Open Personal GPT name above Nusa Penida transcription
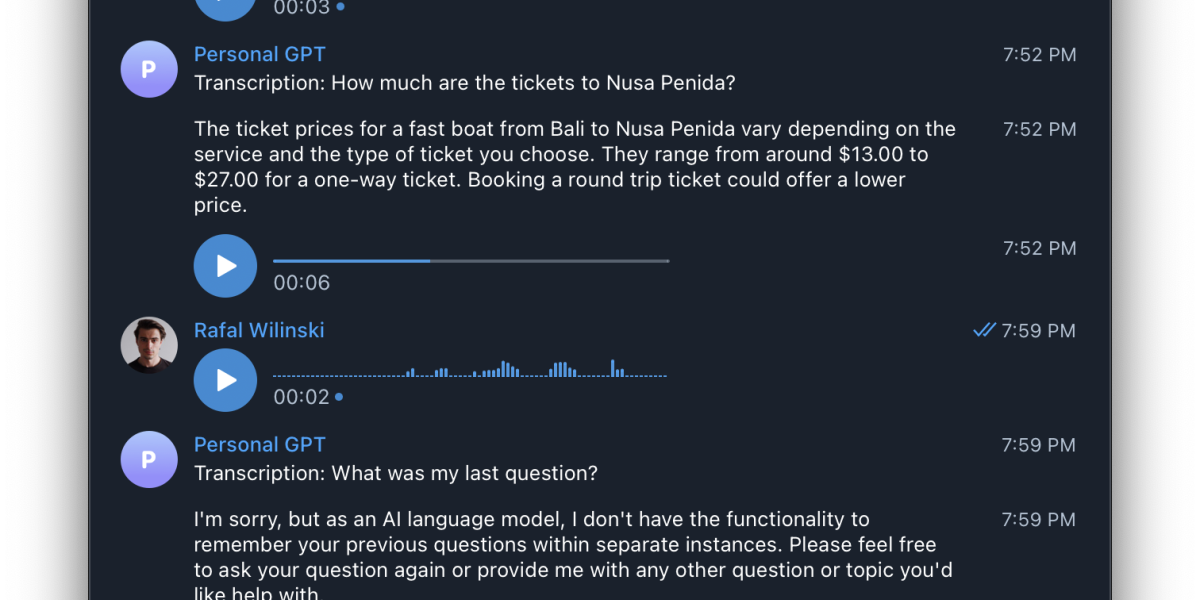This screenshot has height=600, width=1200. point(259,54)
